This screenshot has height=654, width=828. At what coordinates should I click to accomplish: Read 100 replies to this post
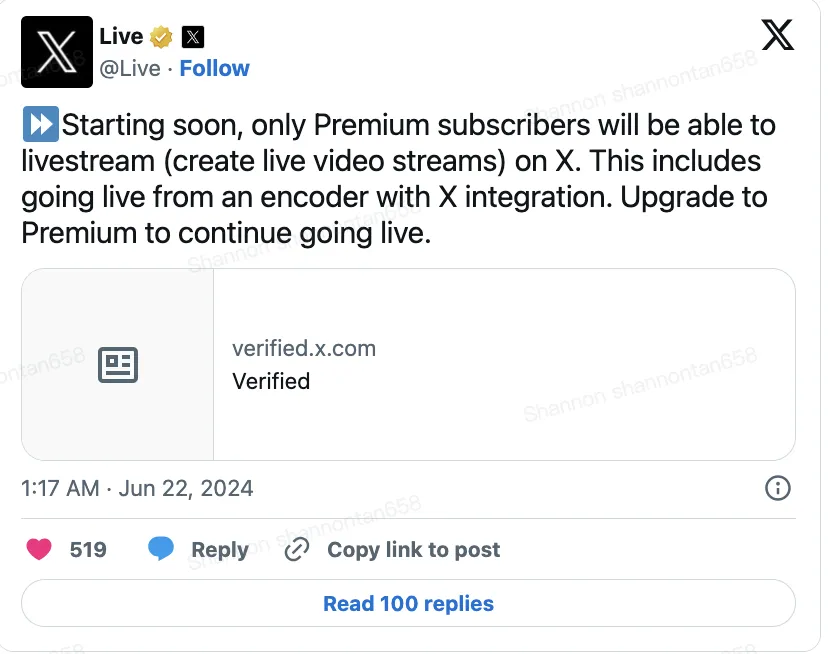pyautogui.click(x=408, y=603)
